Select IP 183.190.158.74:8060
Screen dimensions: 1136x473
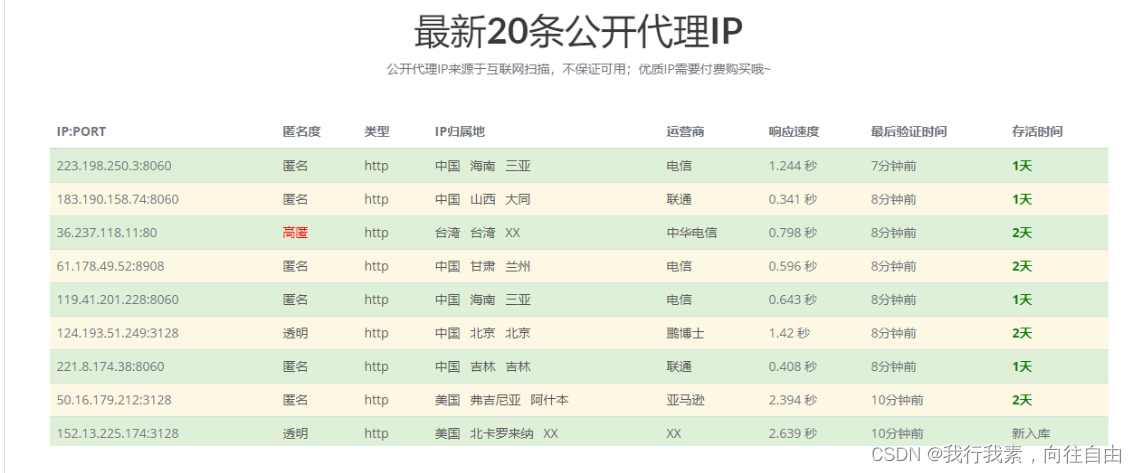pos(117,199)
